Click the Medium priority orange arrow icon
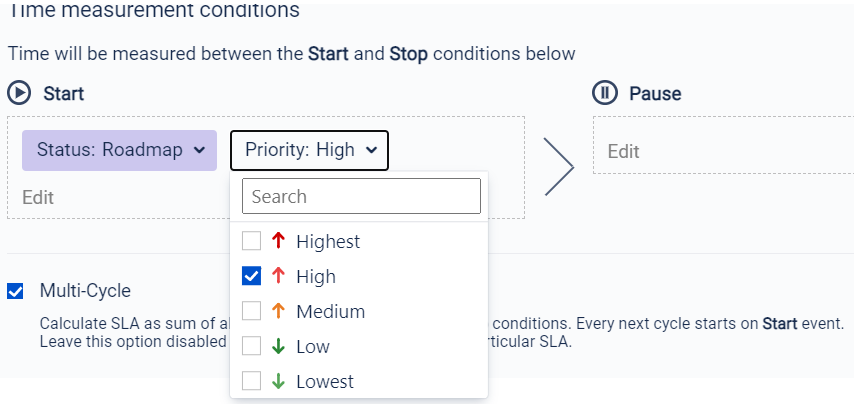This screenshot has height=404, width=854. tap(278, 311)
